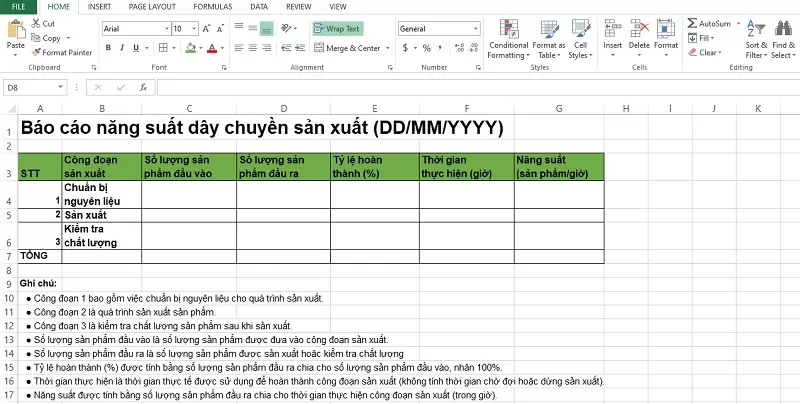Click Decrease Decimal icon

click(x=473, y=48)
